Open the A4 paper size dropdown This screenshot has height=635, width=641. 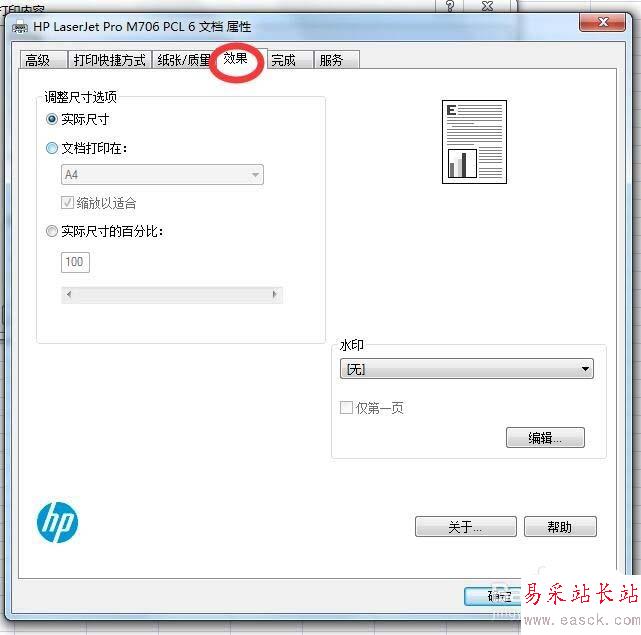tap(162, 175)
